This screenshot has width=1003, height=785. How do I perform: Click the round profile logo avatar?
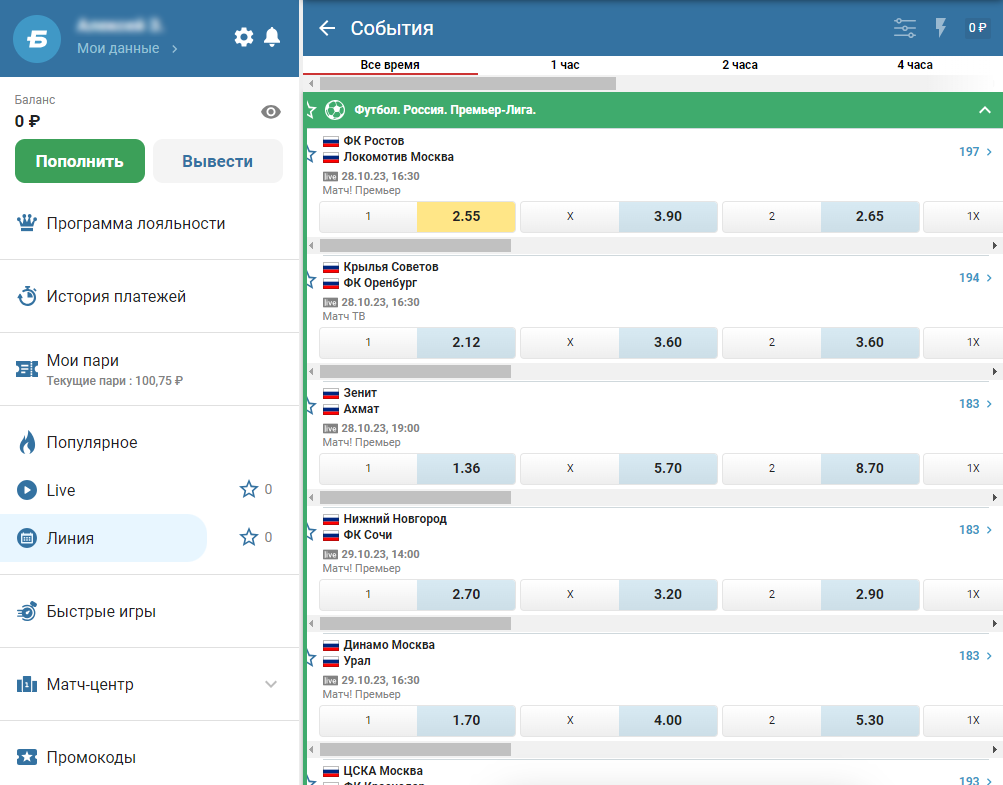click(x=37, y=39)
